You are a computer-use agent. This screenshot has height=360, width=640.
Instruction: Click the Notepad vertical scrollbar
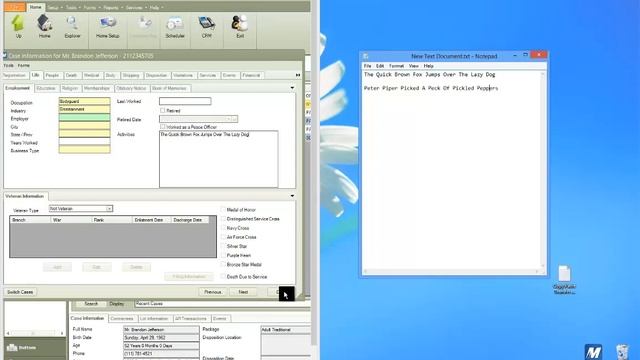[543, 169]
